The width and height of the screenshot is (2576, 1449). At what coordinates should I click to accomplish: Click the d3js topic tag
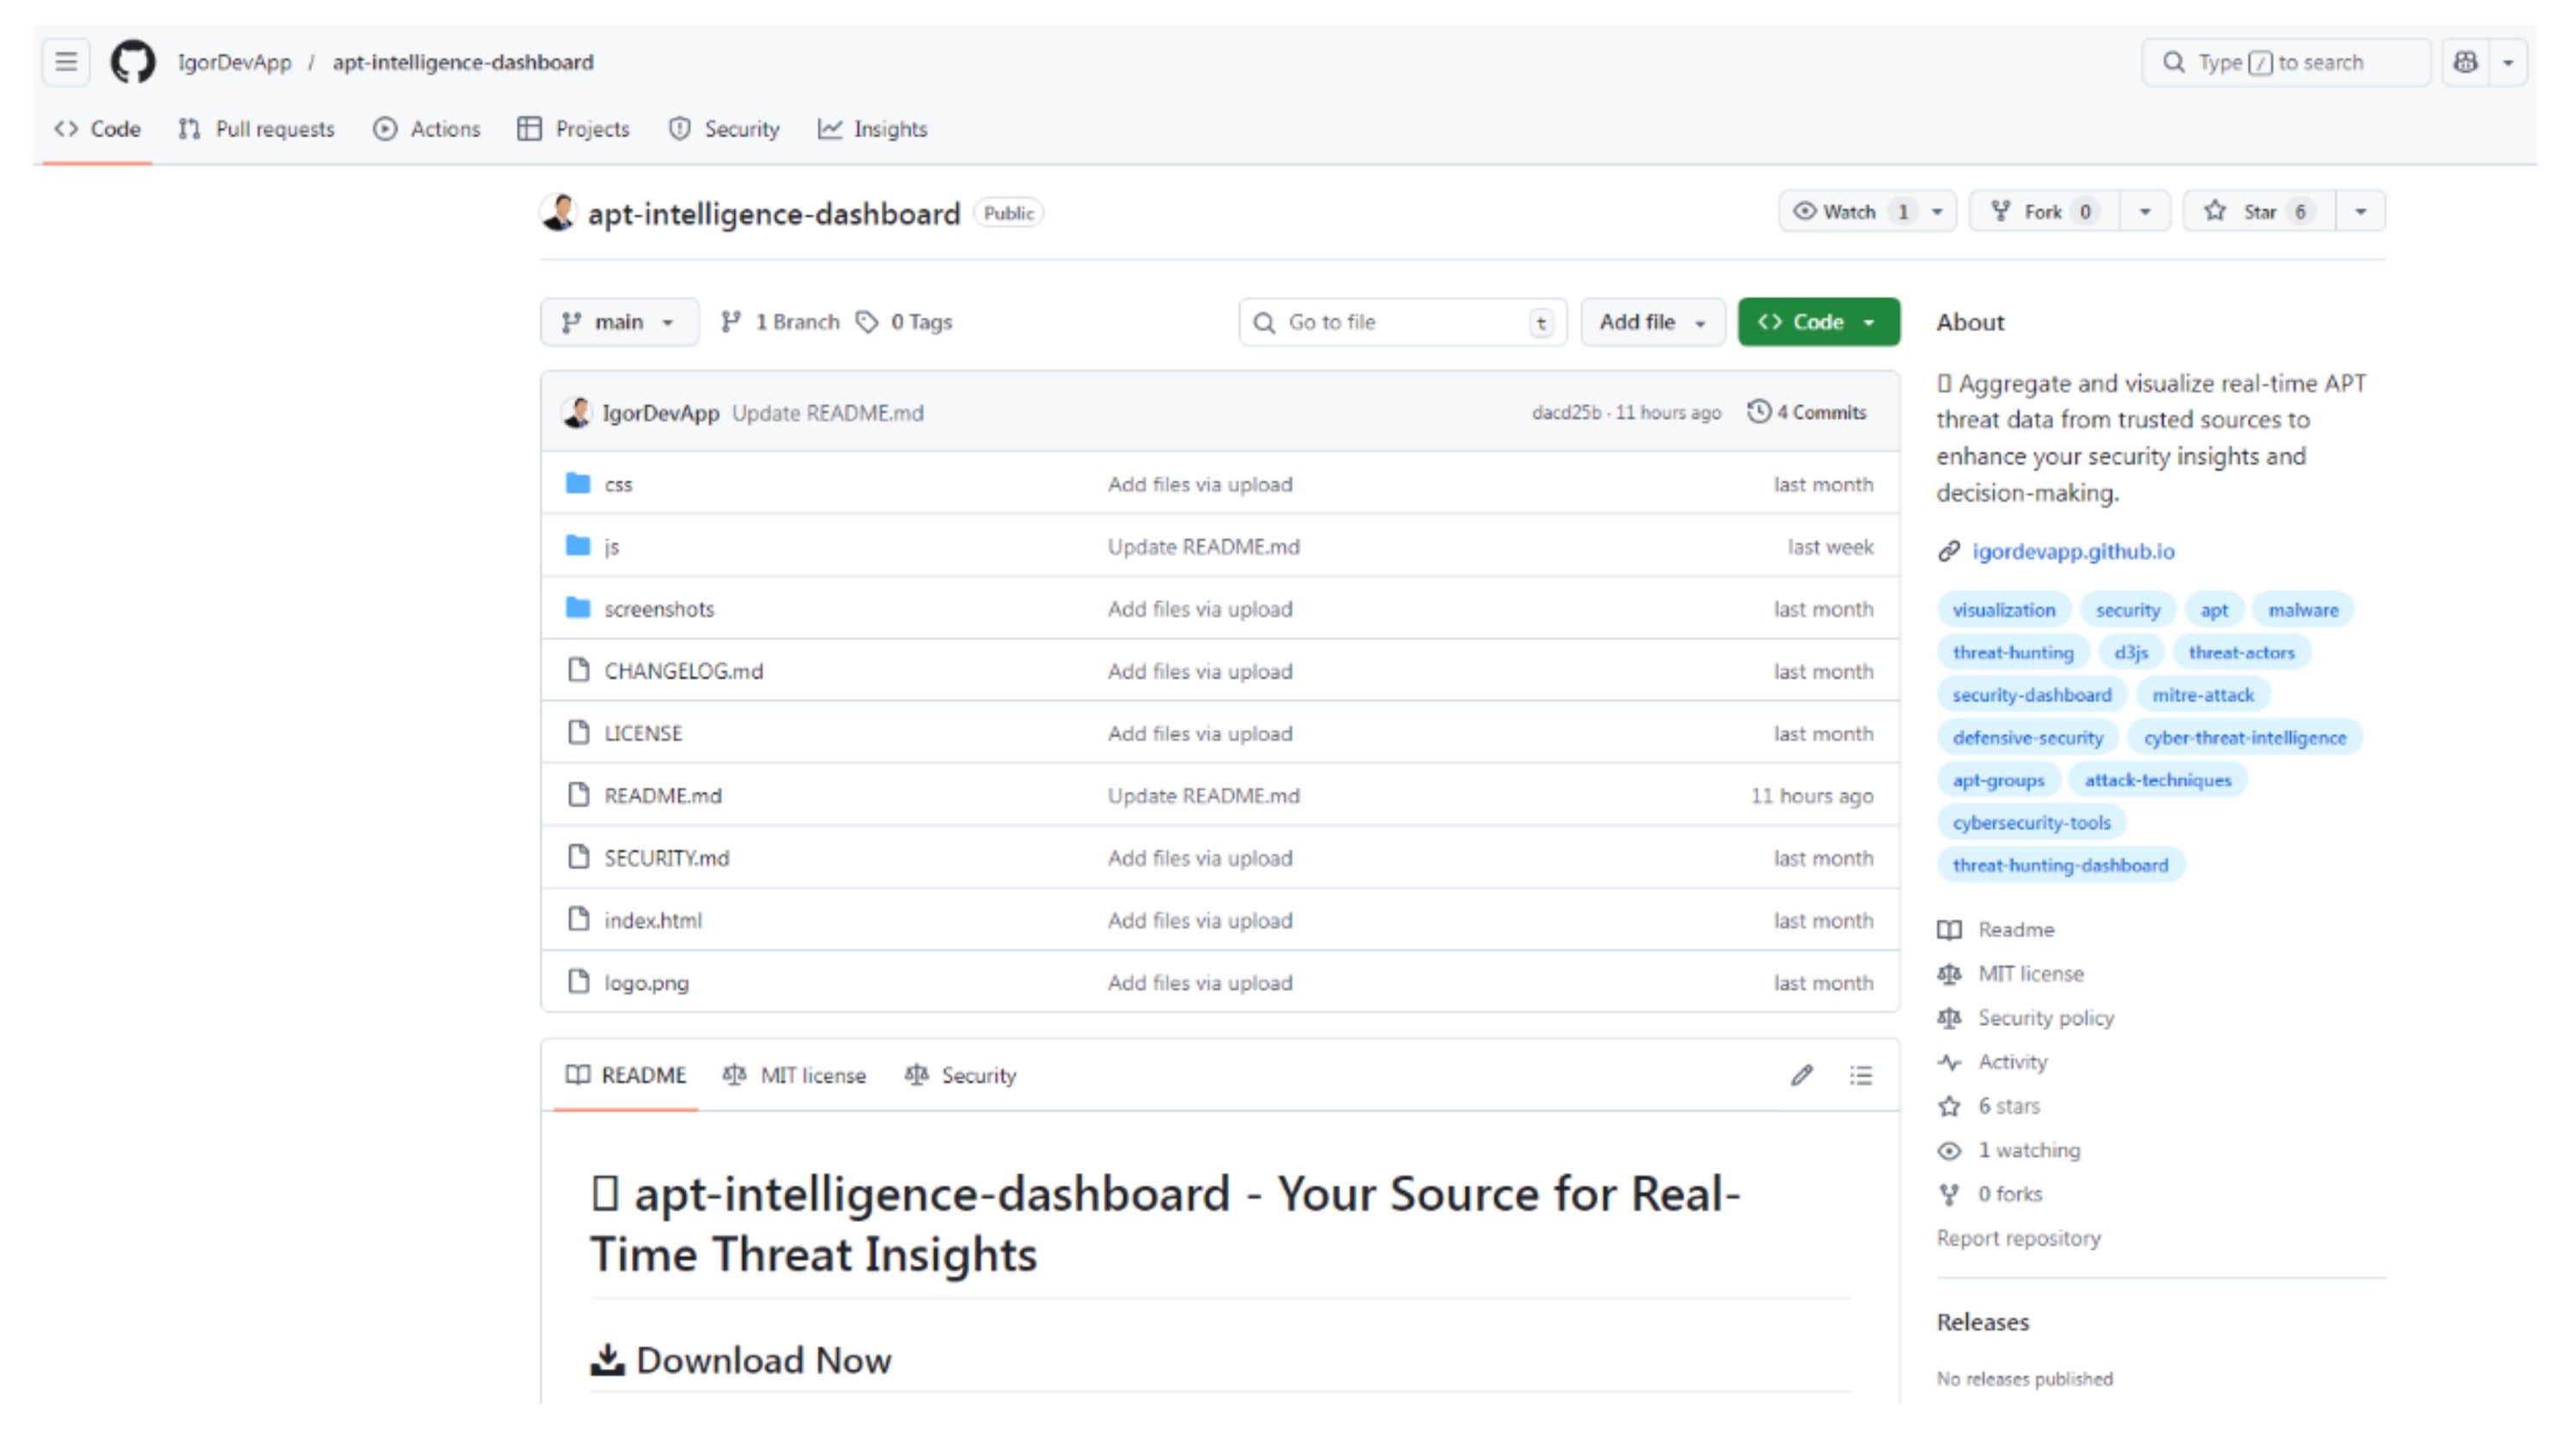2130,653
